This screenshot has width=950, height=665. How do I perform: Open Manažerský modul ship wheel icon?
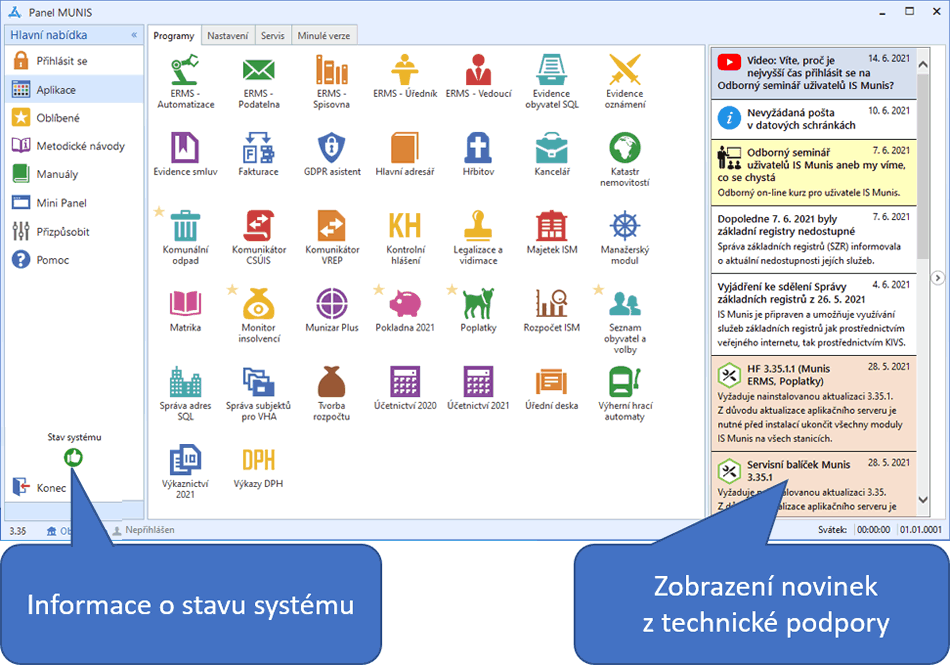(x=624, y=225)
